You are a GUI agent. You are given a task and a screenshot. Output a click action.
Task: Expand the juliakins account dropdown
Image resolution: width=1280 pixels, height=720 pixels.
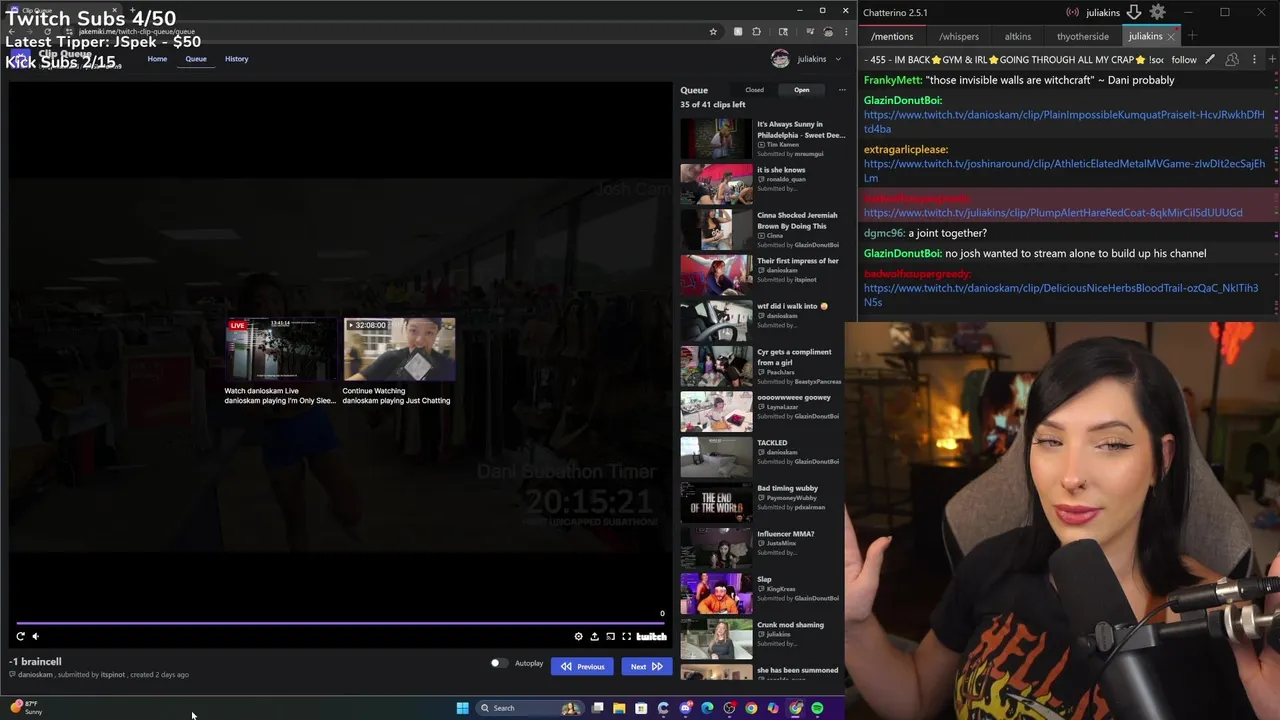[807, 59]
